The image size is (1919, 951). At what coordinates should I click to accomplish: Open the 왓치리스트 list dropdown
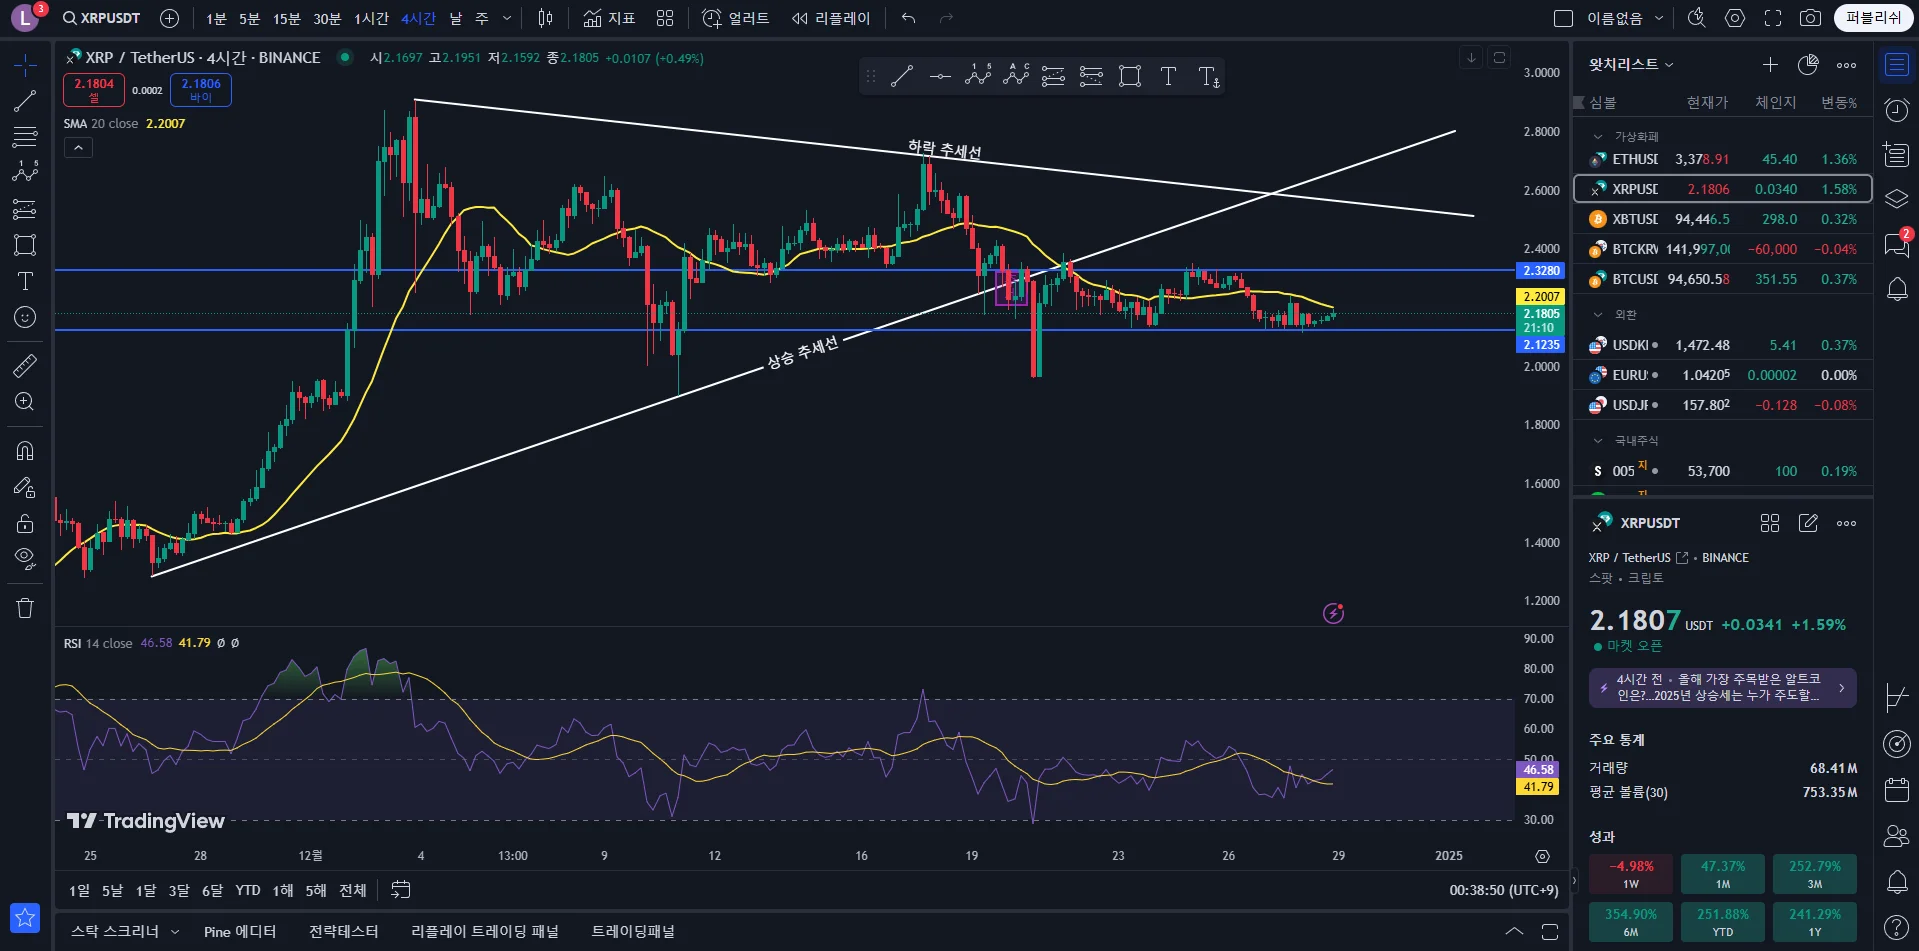1631,65
